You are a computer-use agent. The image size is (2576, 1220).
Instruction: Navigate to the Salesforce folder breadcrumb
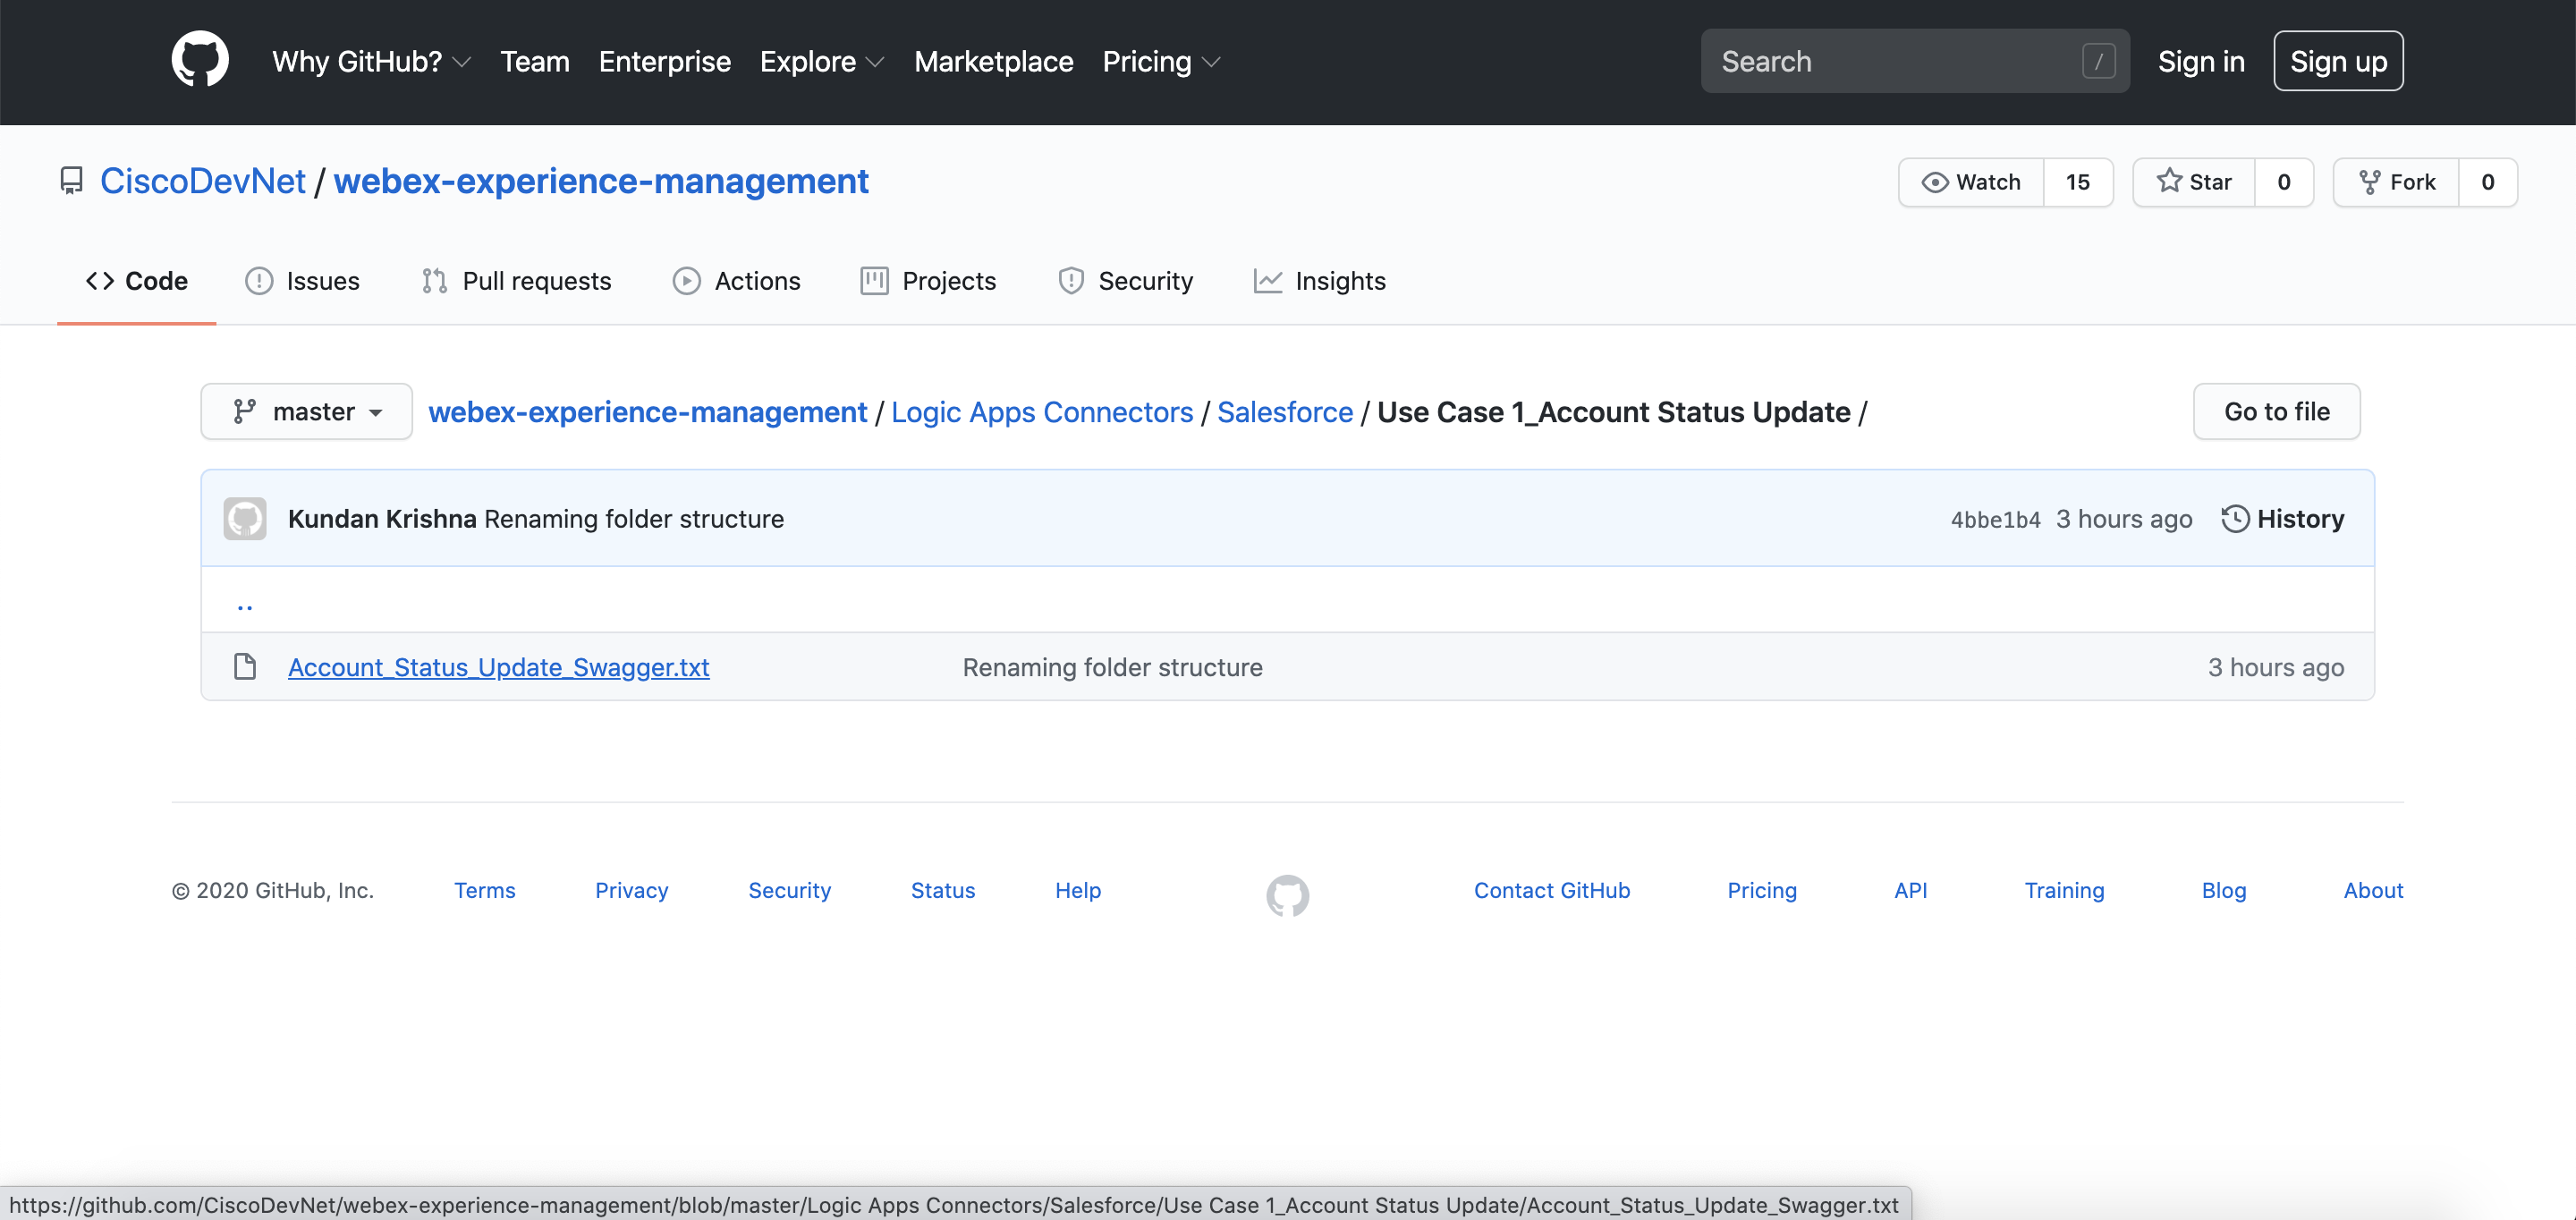point(1285,411)
